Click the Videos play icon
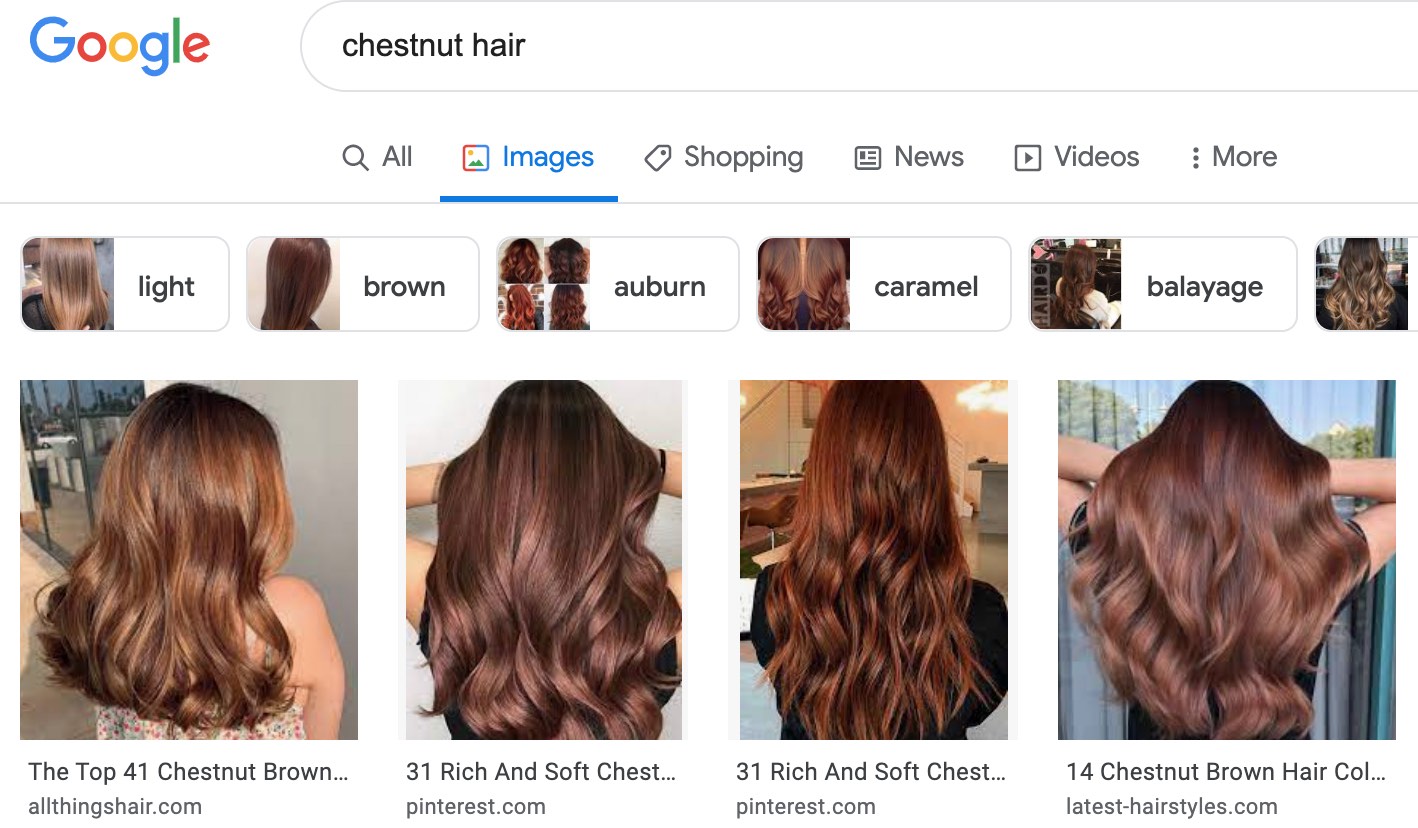Image resolution: width=1418 pixels, height=828 pixels. click(1027, 158)
